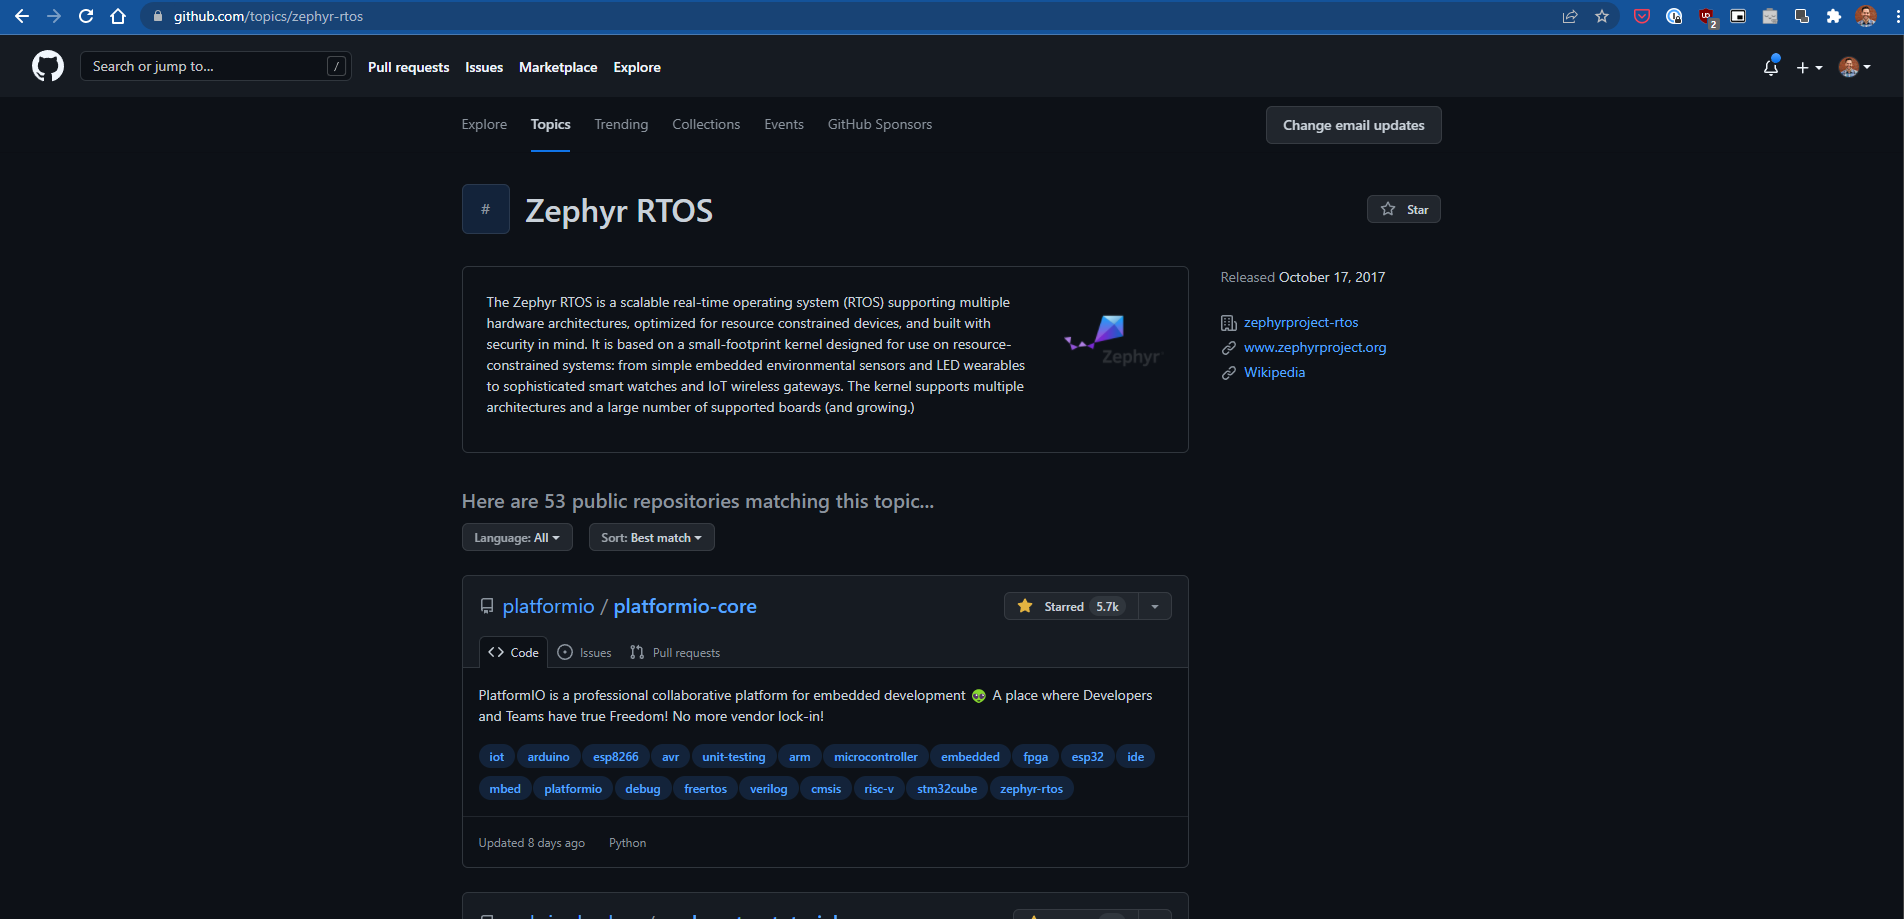This screenshot has height=919, width=1904.
Task: Bookmark the page with the star icon
Action: coord(1602,16)
